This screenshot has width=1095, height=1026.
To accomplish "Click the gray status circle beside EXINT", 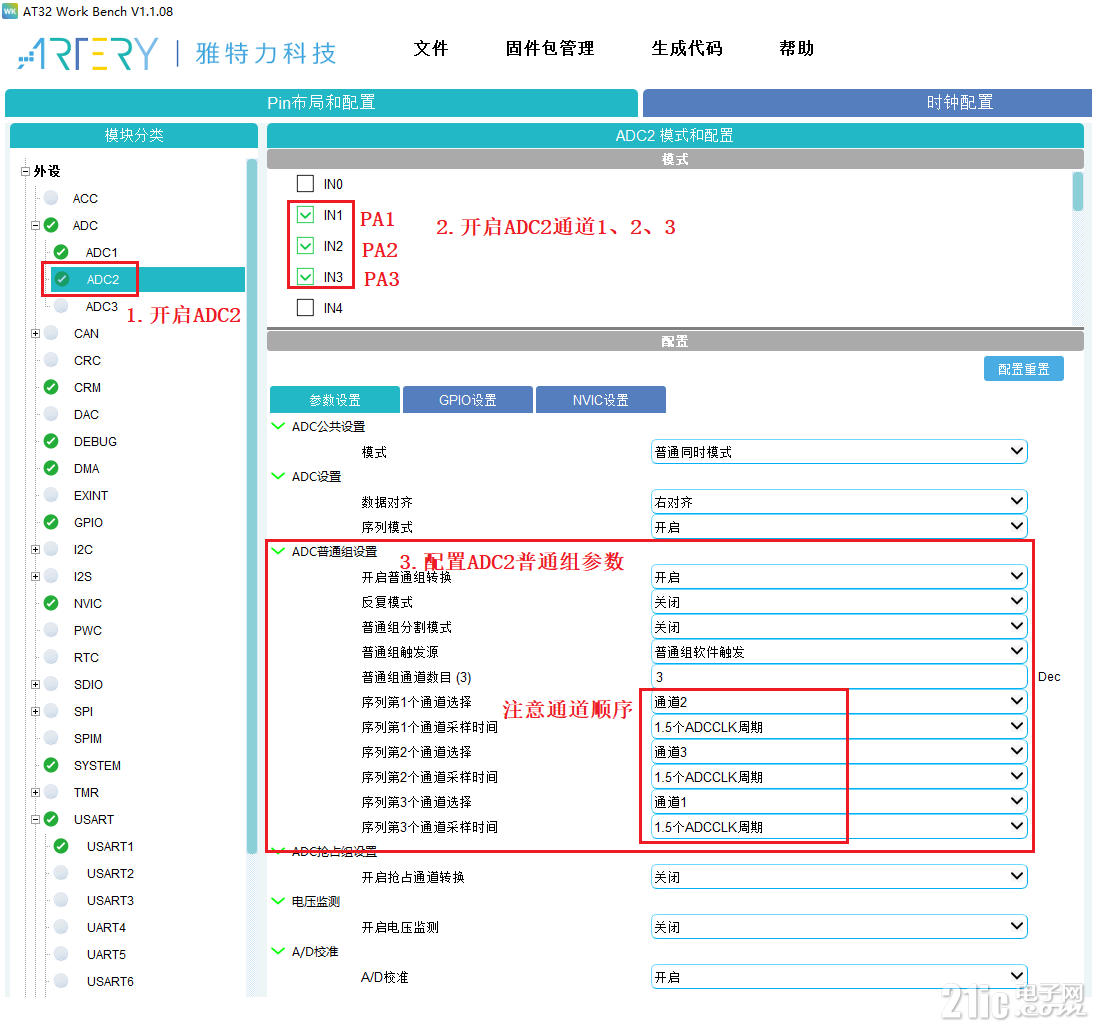I will (51, 494).
